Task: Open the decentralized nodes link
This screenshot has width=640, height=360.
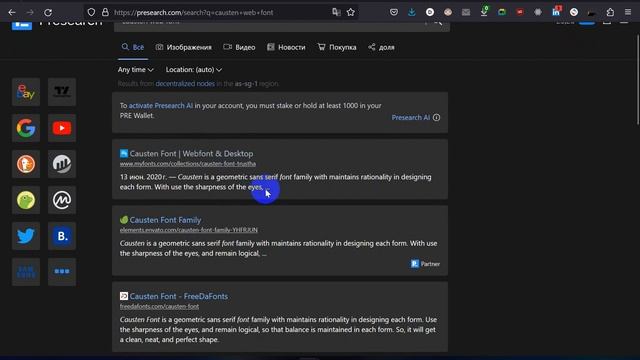Action: point(185,84)
